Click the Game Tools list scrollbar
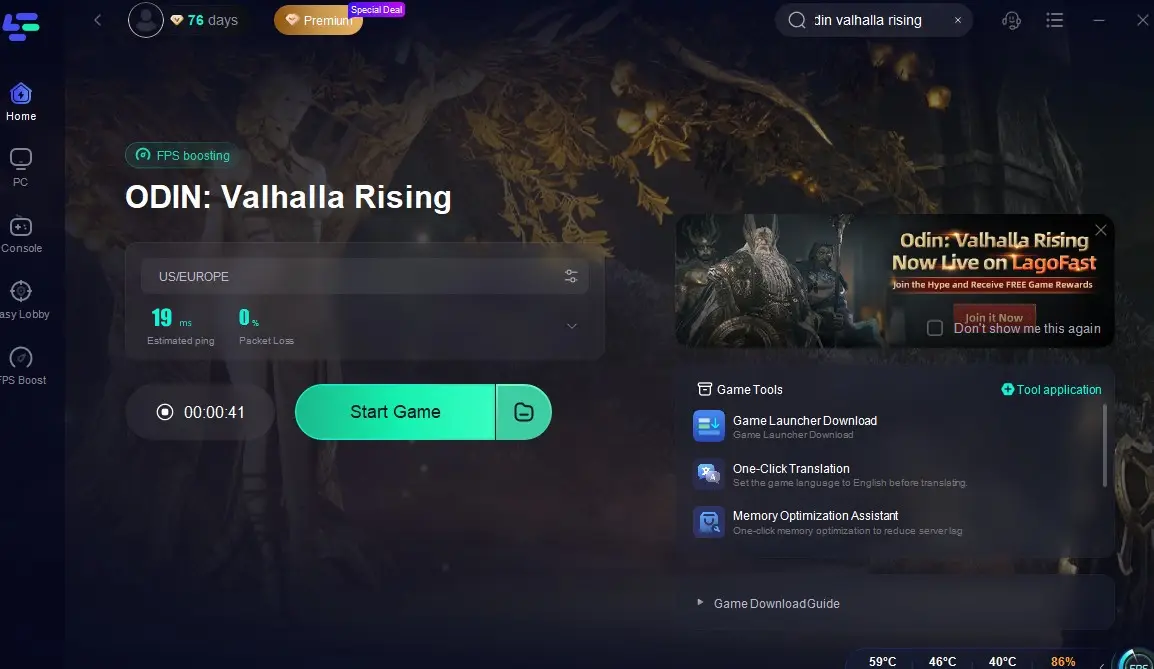This screenshot has width=1154, height=669. coord(1104,445)
